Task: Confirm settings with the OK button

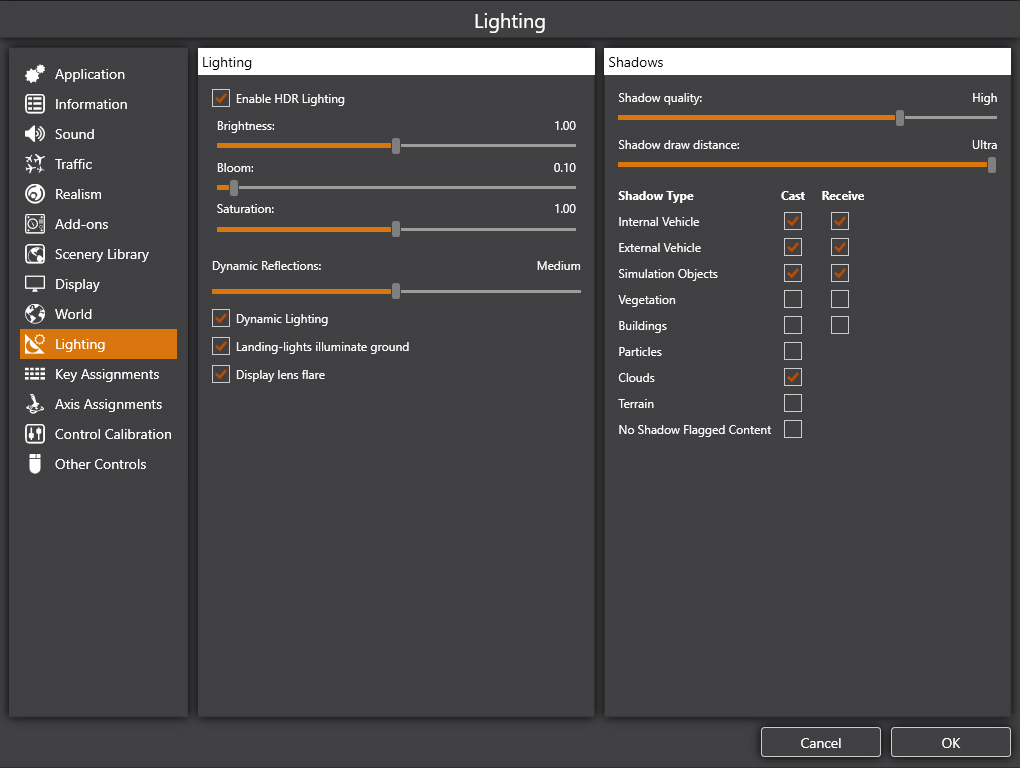Action: [x=950, y=743]
